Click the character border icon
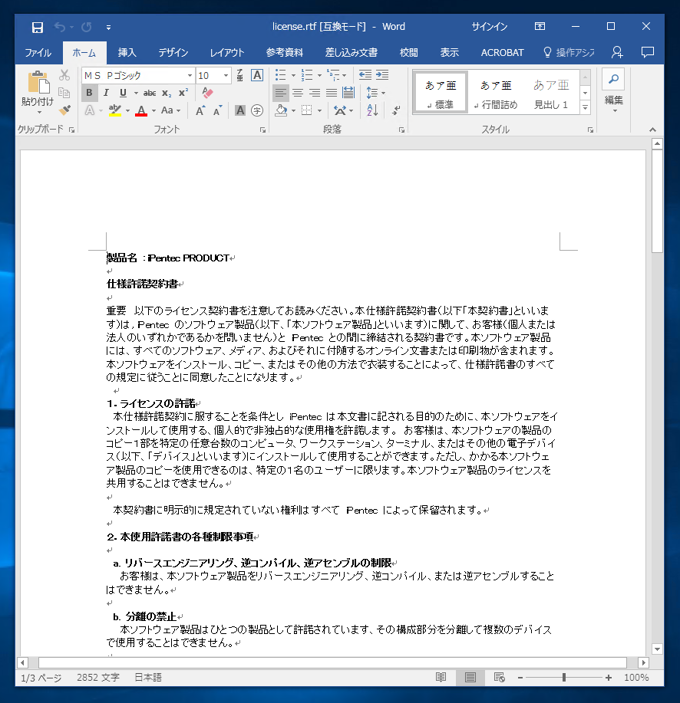680x703 pixels. pos(257,75)
